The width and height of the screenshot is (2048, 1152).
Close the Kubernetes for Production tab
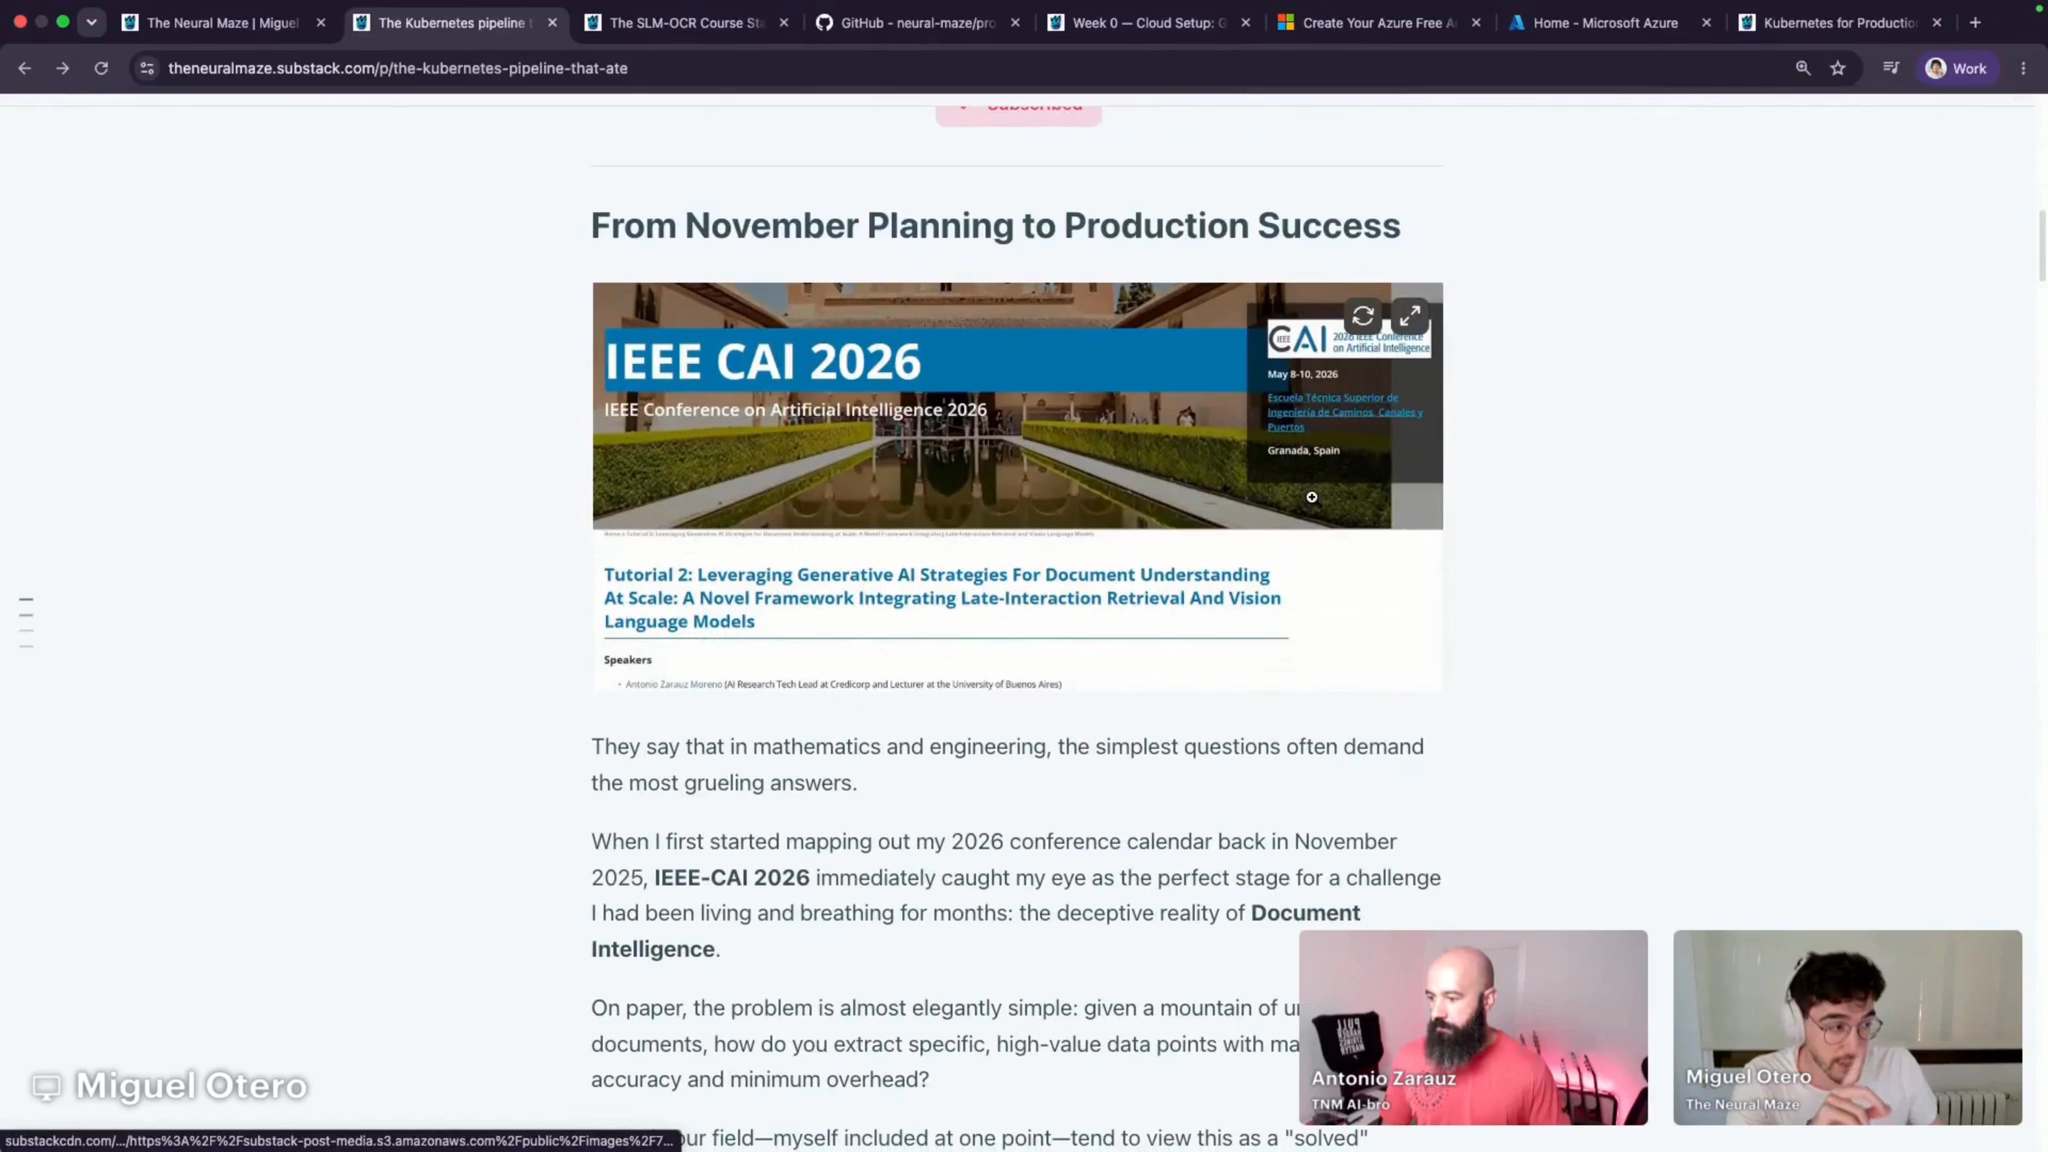click(1937, 22)
